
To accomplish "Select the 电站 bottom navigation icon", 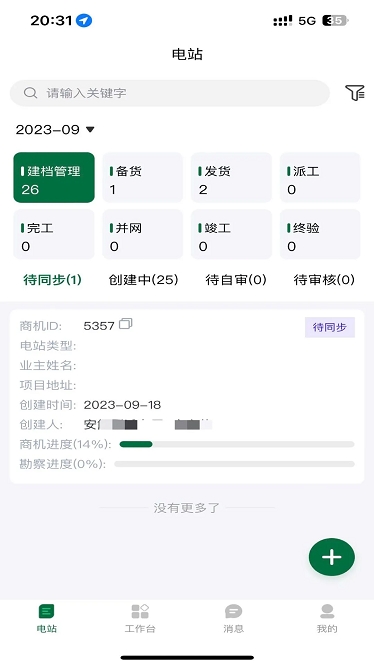I will pyautogui.click(x=46, y=612).
